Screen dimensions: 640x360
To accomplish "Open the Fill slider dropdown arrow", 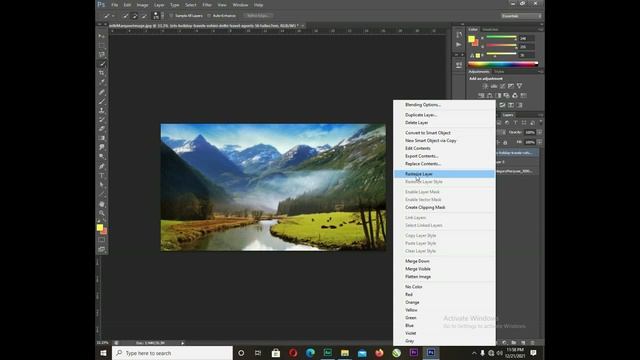I will [x=540, y=142].
